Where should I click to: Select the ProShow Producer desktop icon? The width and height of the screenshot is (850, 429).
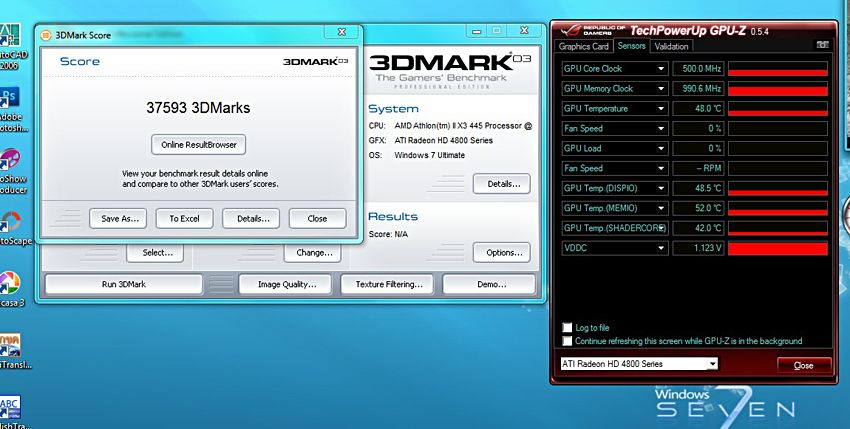[x=11, y=171]
